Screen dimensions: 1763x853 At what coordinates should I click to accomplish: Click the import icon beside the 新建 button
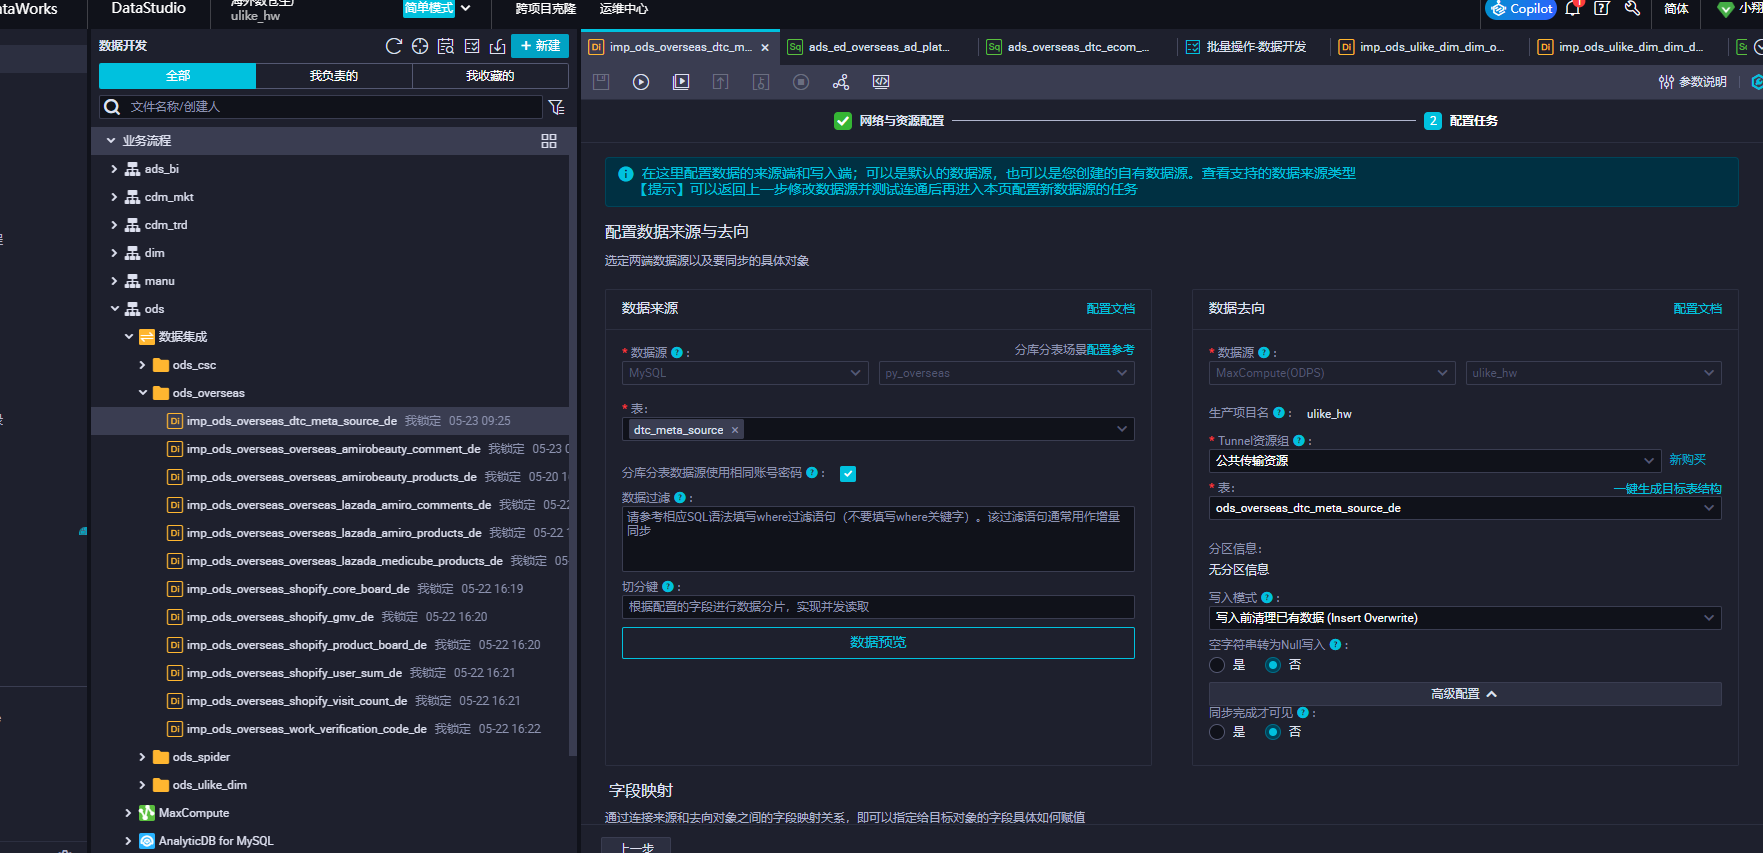[497, 46]
